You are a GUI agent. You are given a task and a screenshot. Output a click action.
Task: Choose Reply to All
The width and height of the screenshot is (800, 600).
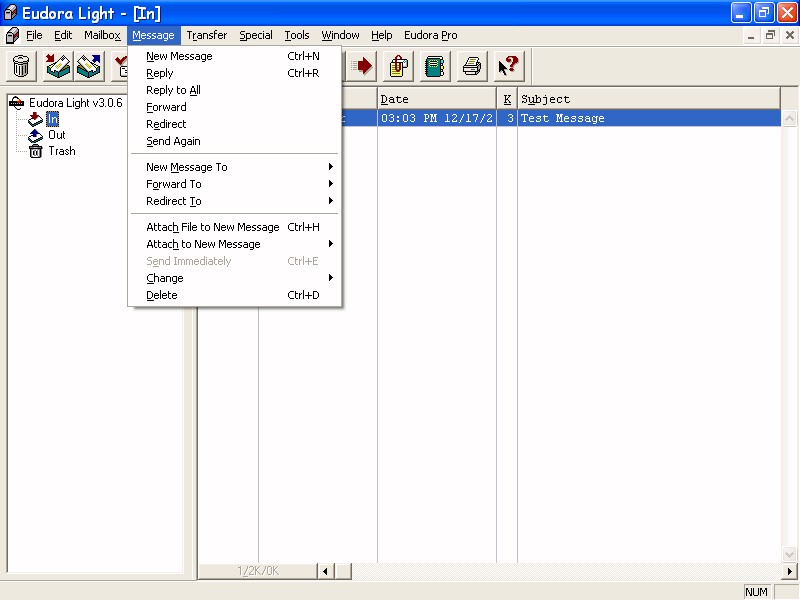click(234, 90)
